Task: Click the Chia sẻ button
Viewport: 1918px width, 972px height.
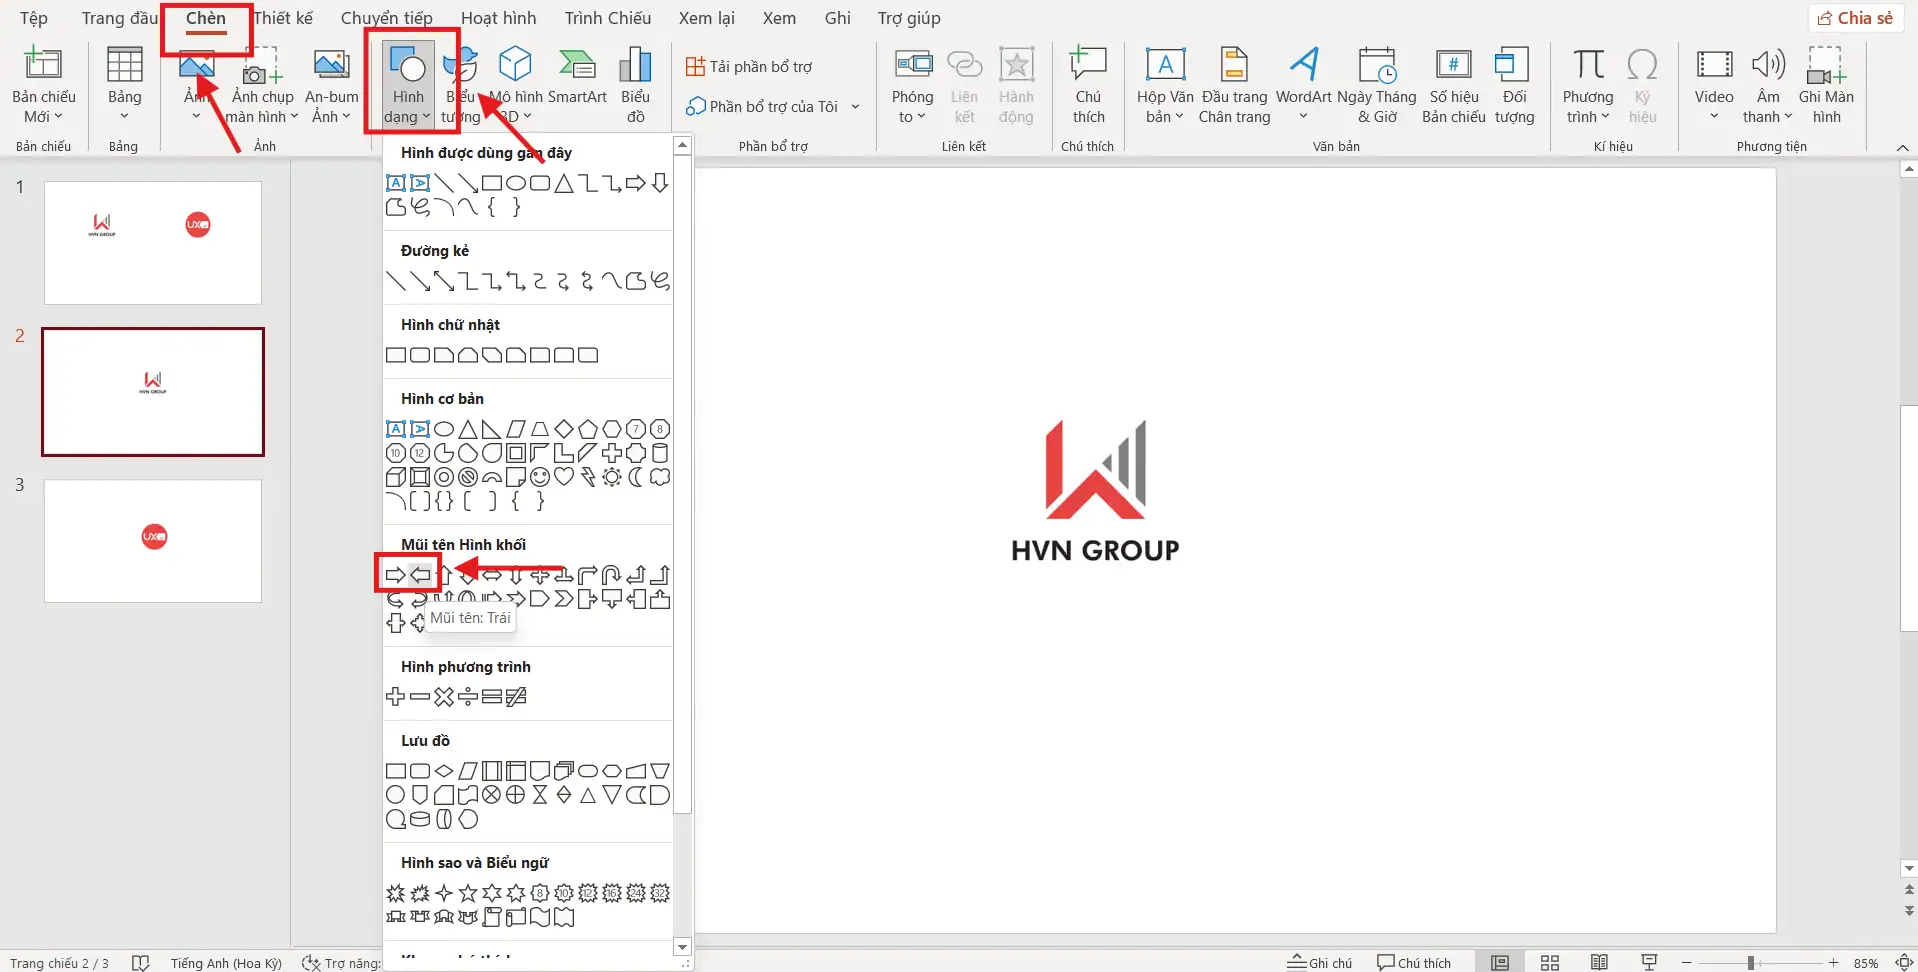Action: [1857, 17]
